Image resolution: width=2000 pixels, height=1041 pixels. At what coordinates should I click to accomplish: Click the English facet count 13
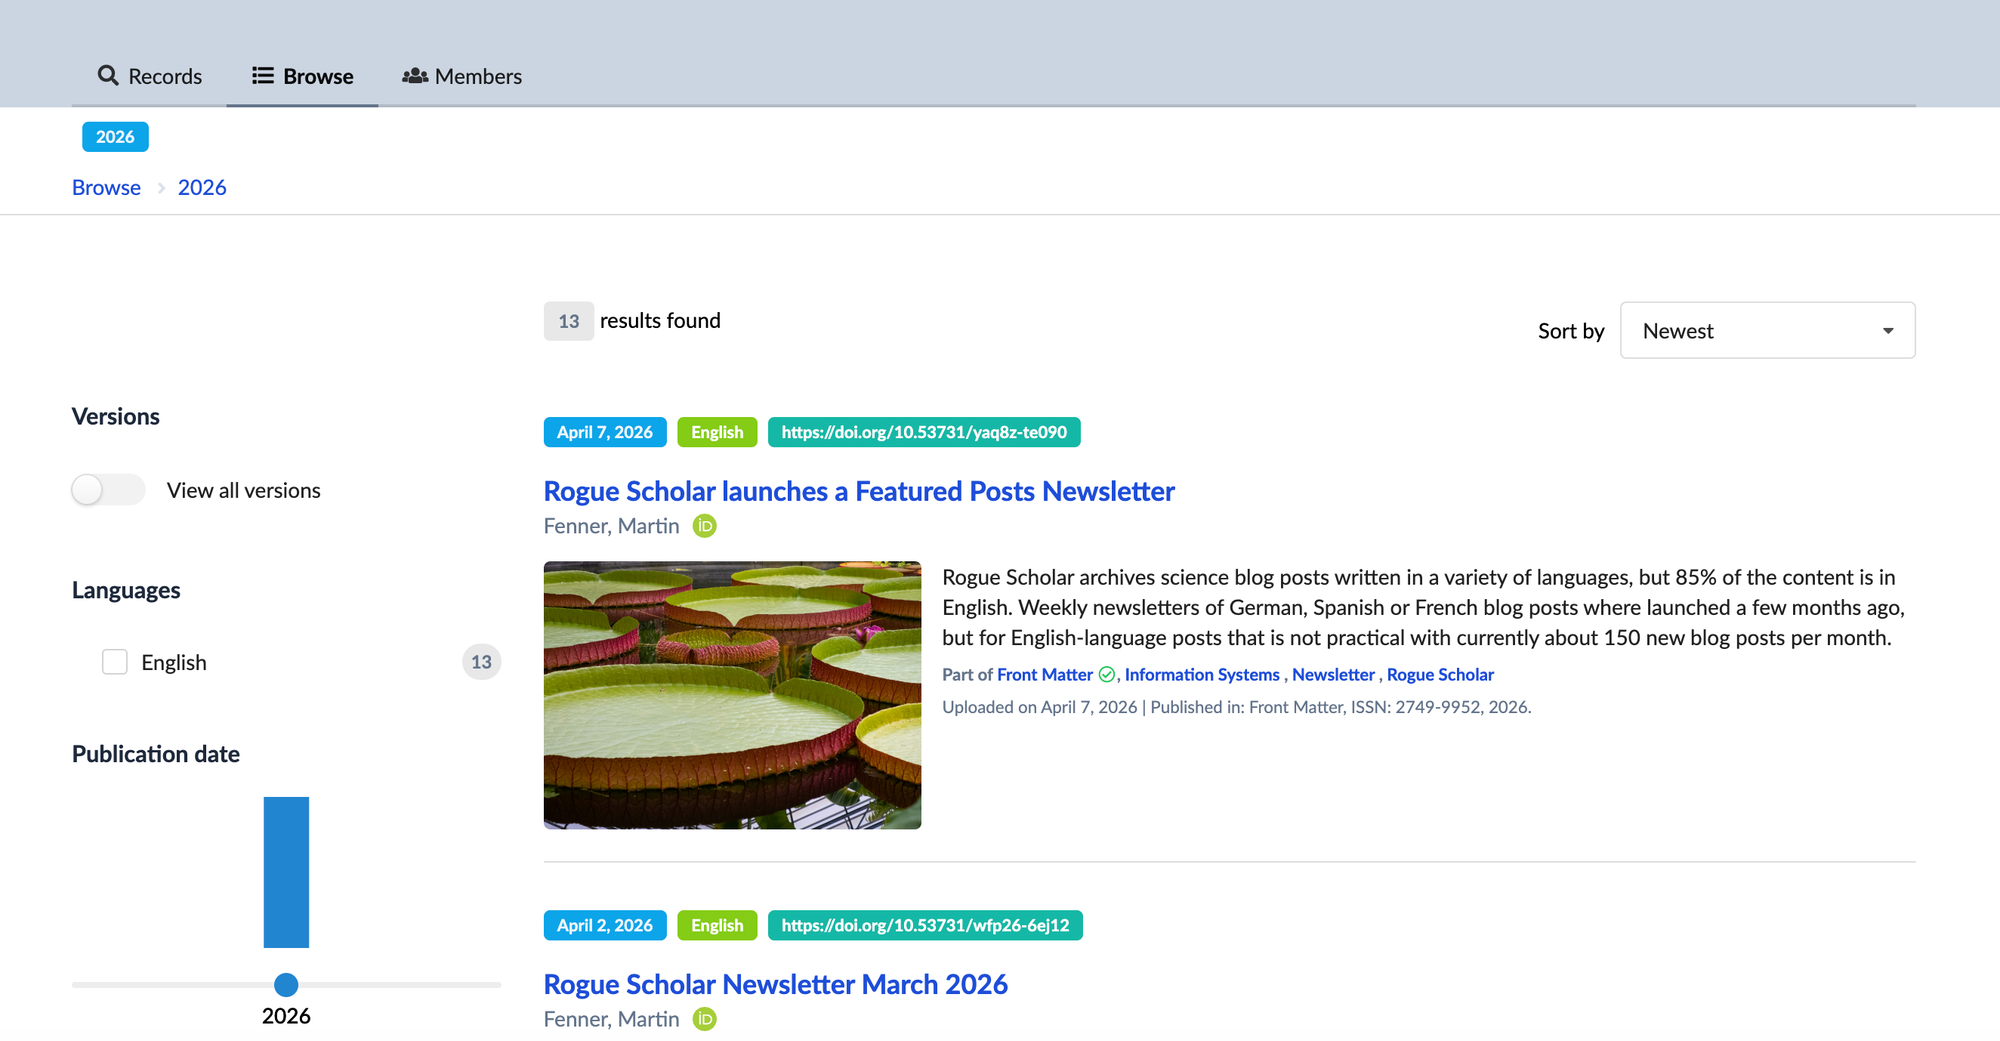[x=481, y=662]
